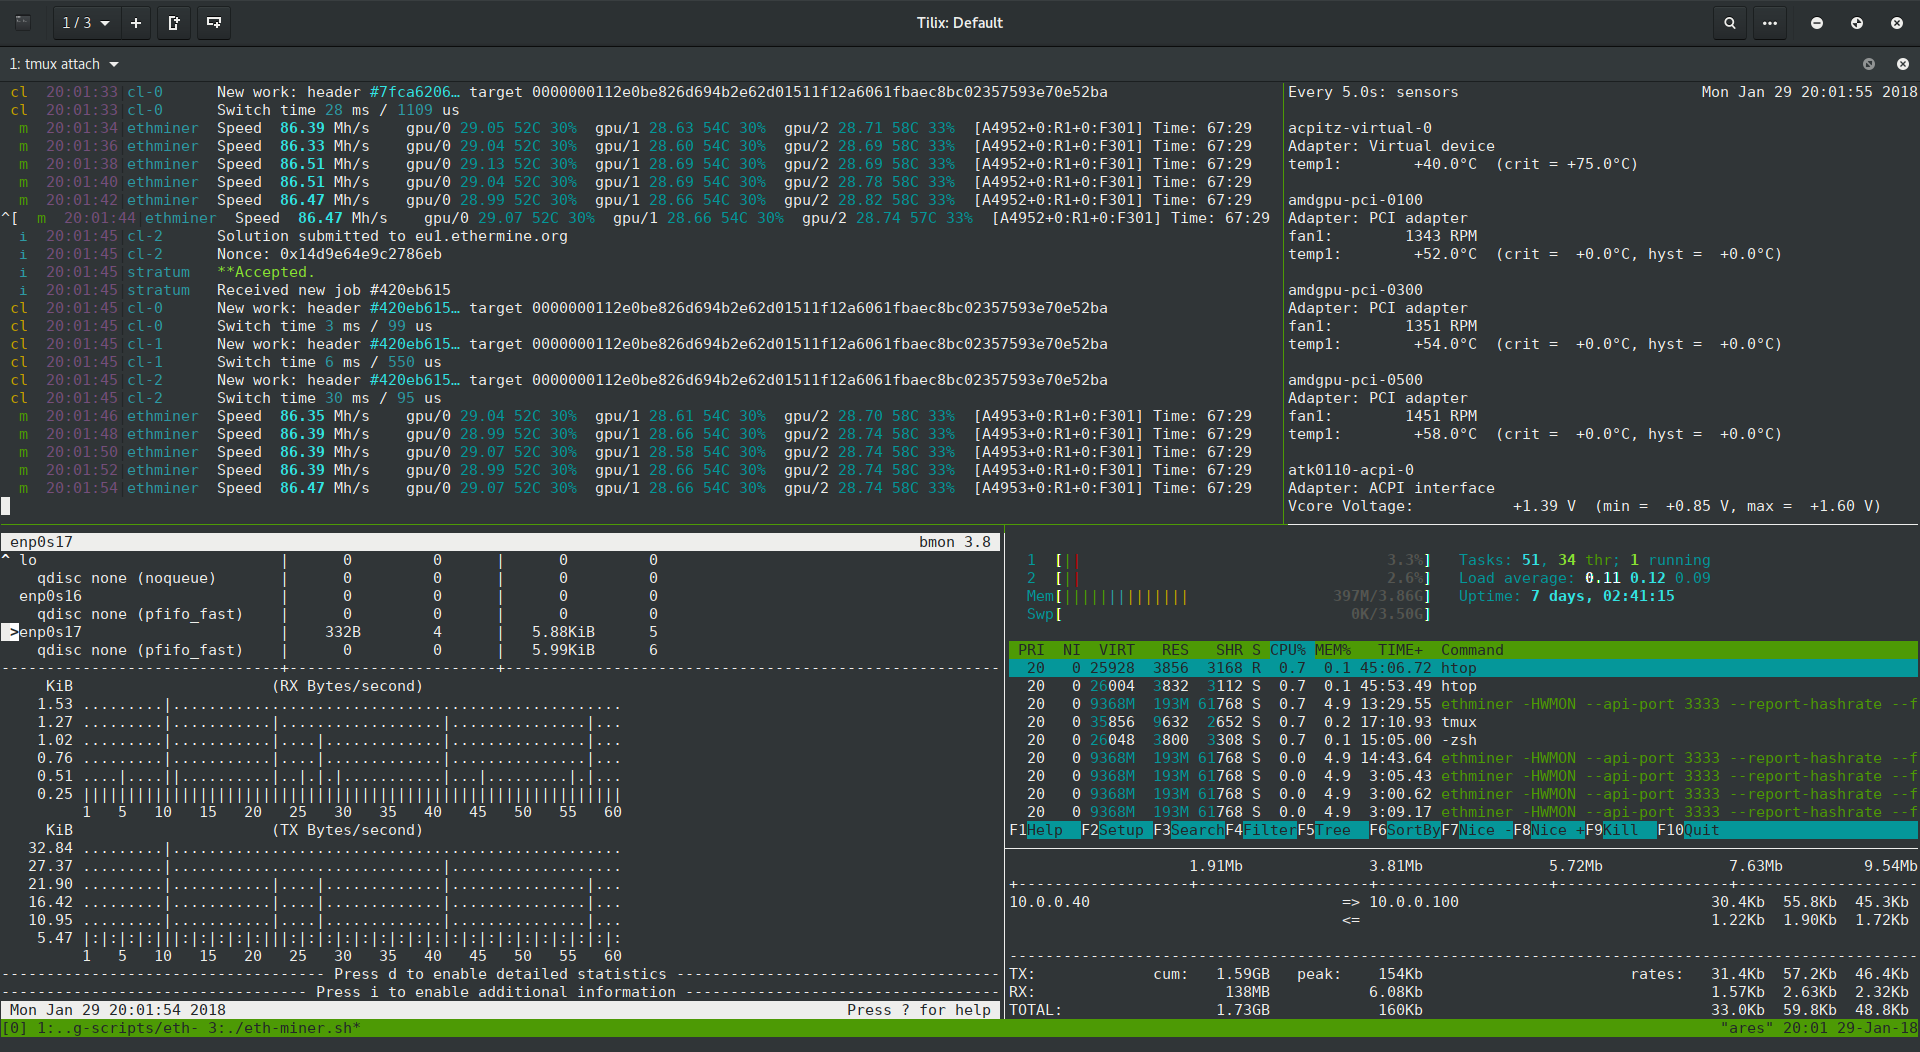This screenshot has height=1052, width=1920.
Task: Add a new session with plus button
Action: 136,22
